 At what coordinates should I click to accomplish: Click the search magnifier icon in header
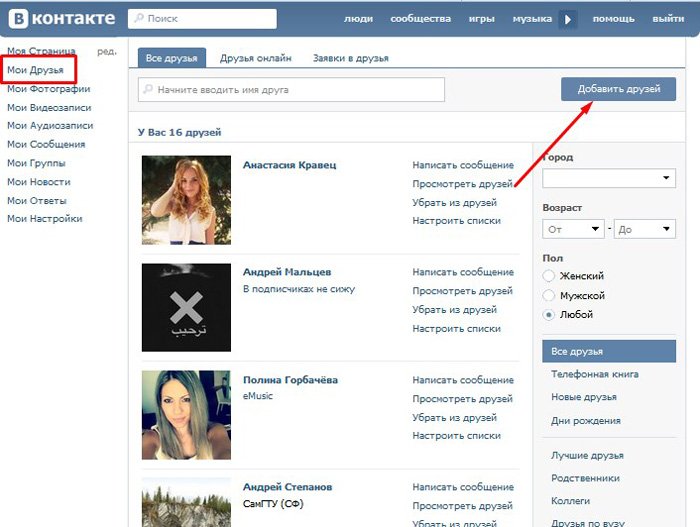pyautogui.click(x=138, y=19)
